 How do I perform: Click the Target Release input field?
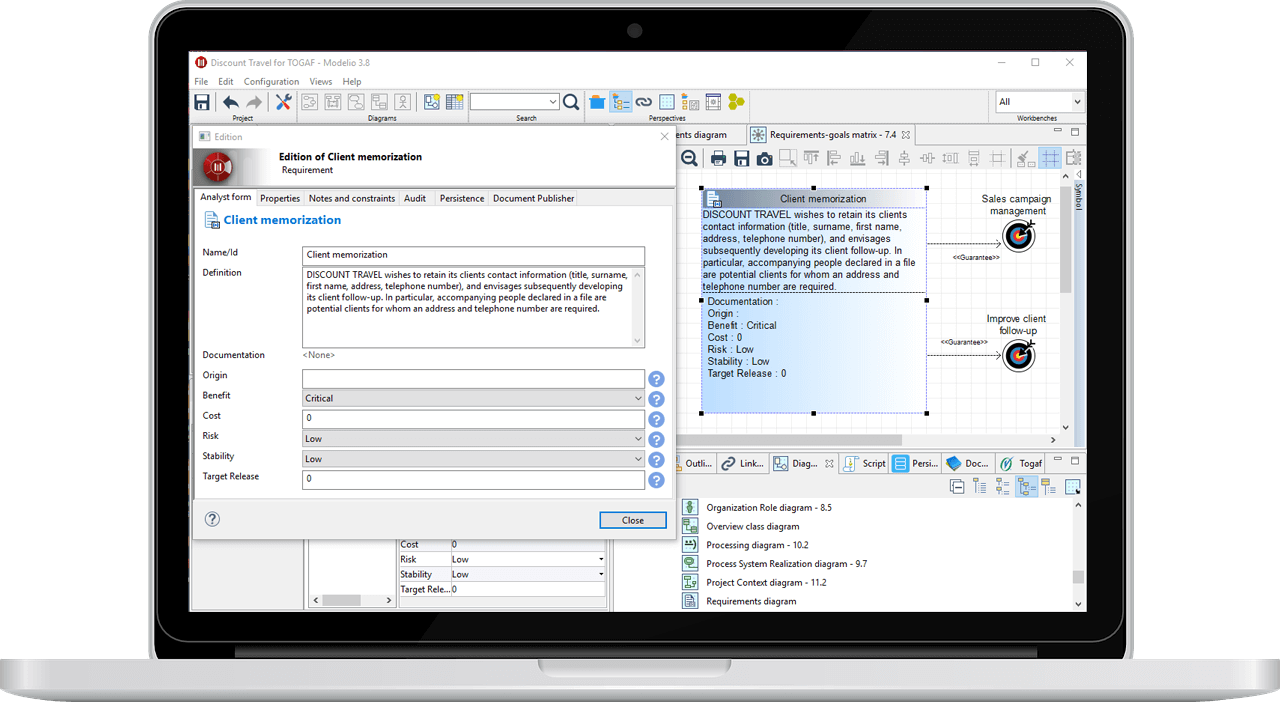click(473, 479)
